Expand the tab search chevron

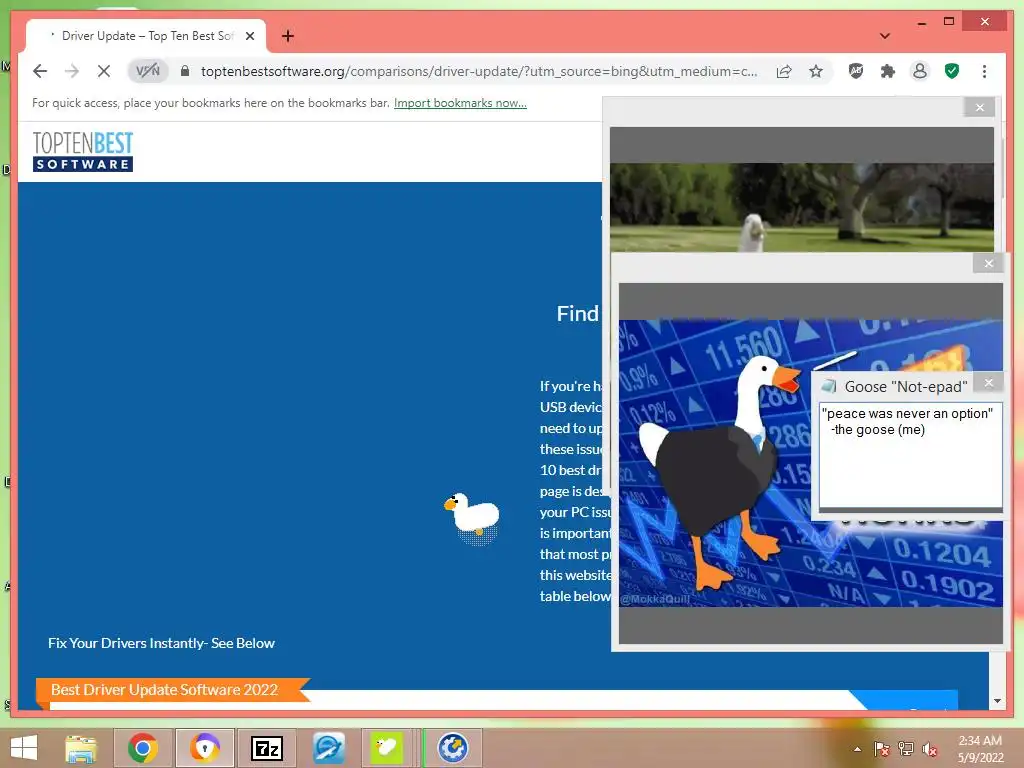point(885,36)
